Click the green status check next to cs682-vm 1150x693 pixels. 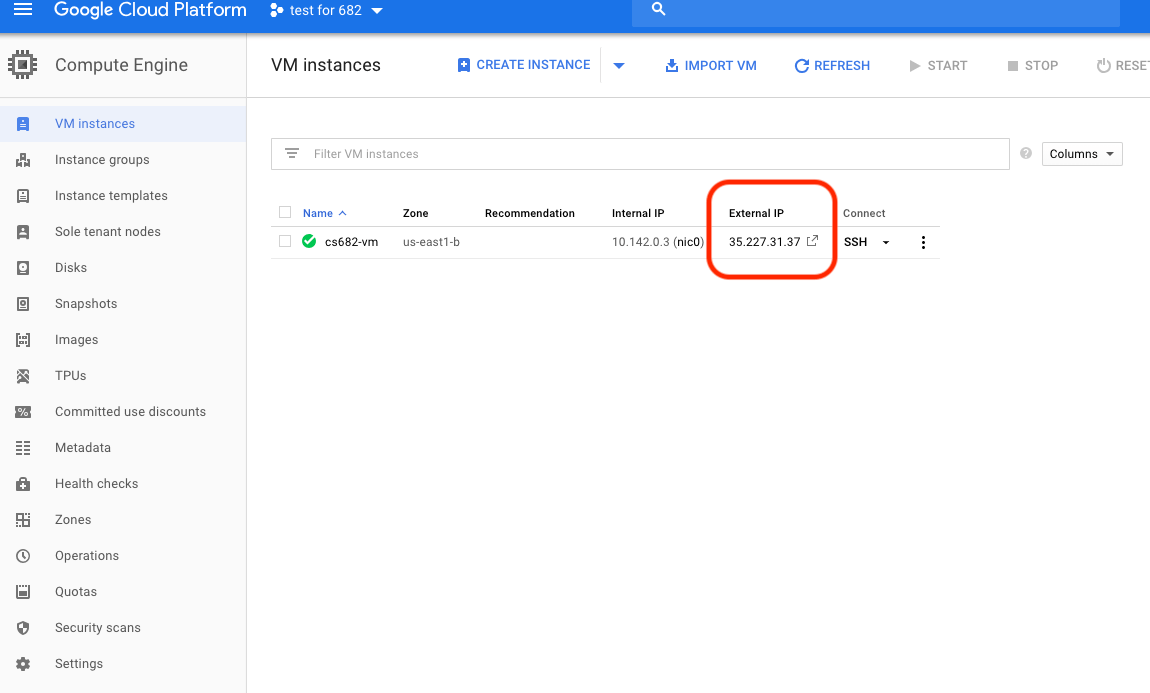pos(309,241)
